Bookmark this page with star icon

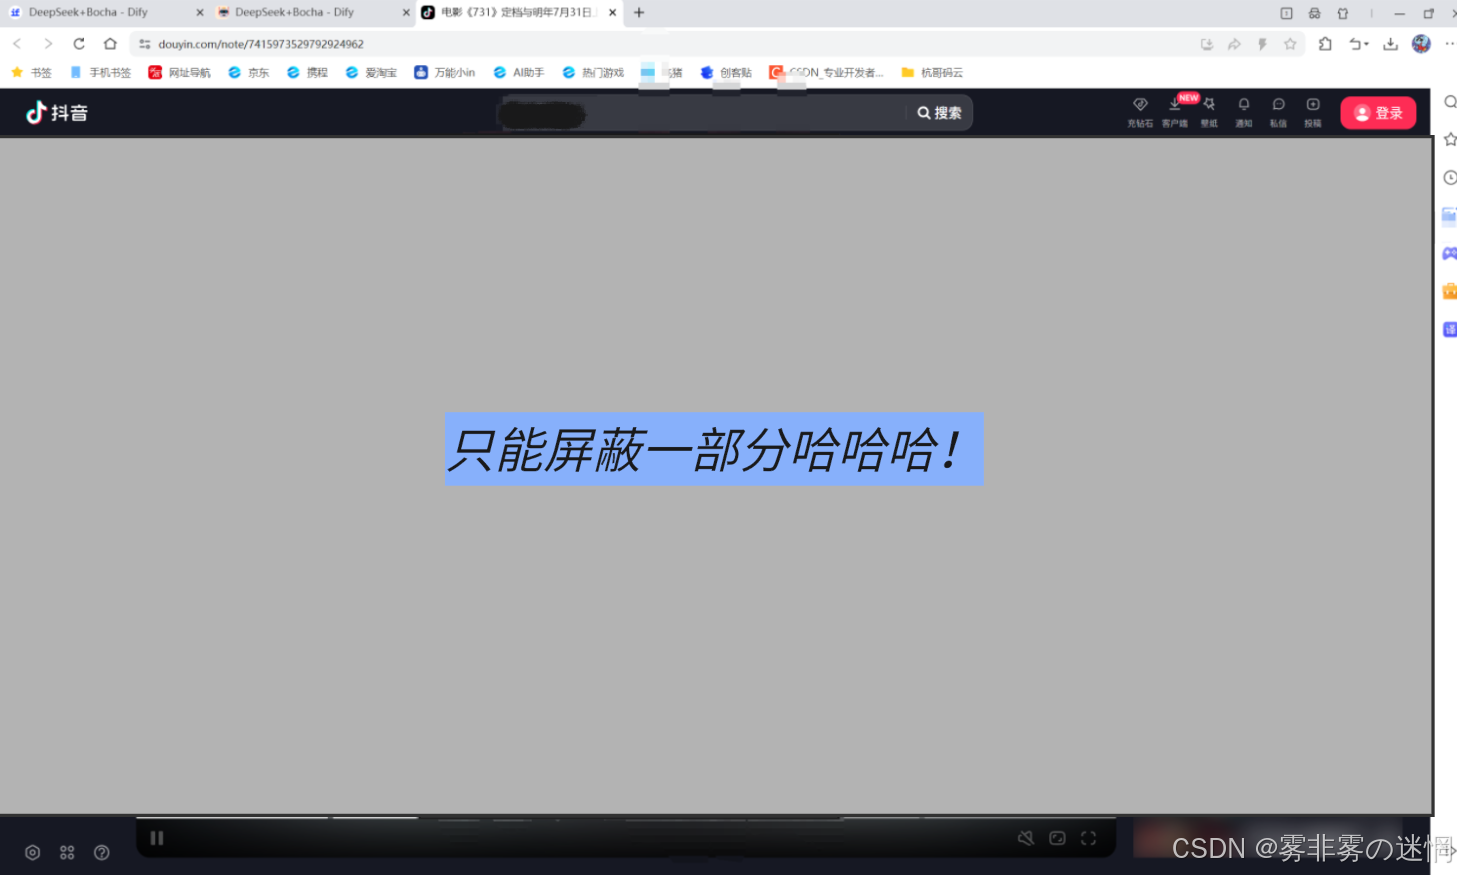click(1290, 44)
